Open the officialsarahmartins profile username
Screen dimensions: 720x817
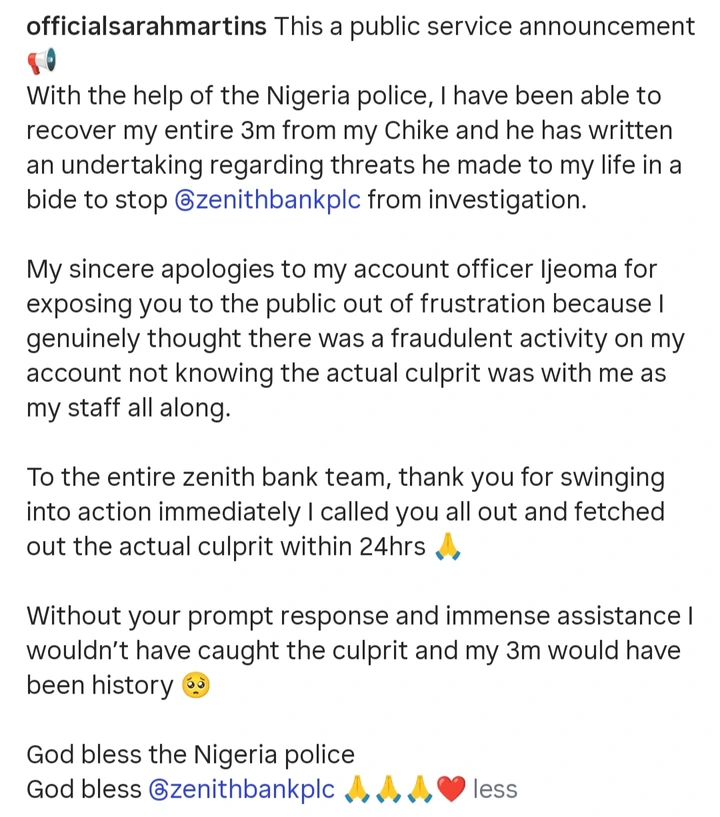click(x=147, y=27)
